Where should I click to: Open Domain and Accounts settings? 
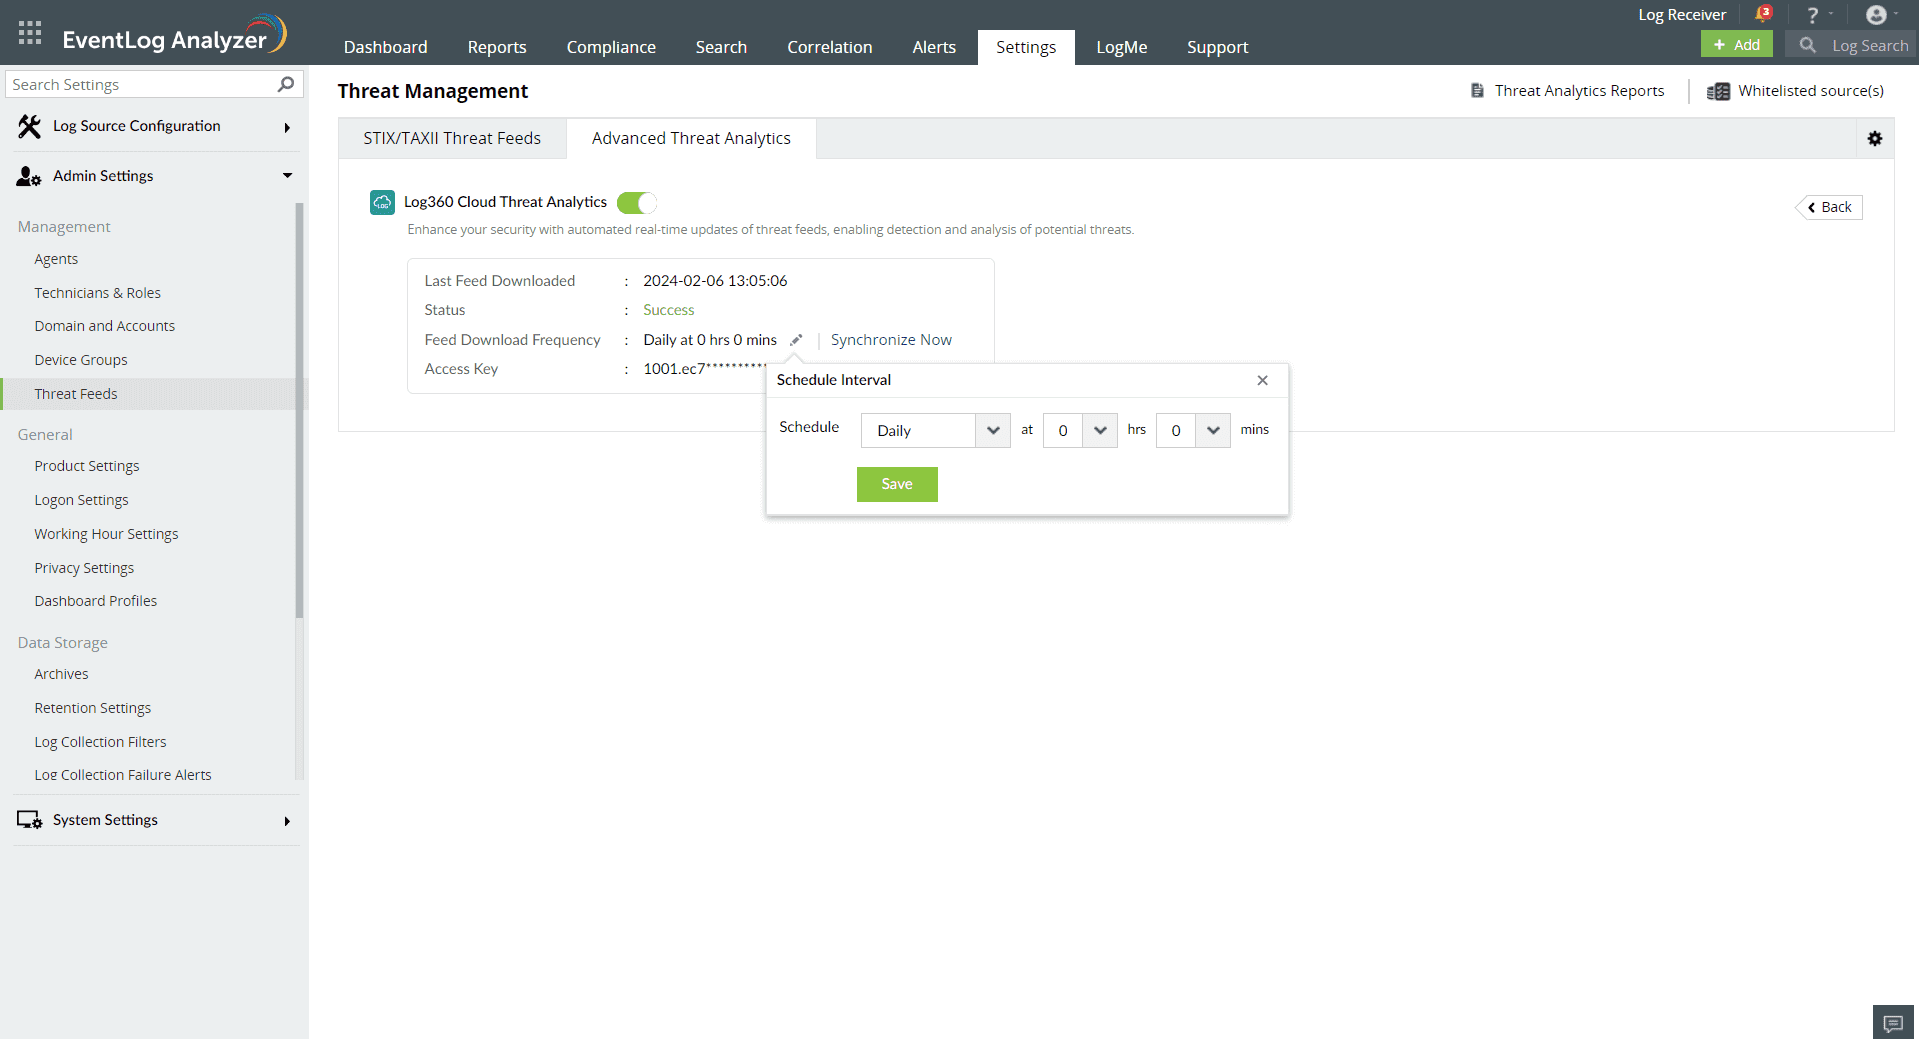pyautogui.click(x=104, y=326)
